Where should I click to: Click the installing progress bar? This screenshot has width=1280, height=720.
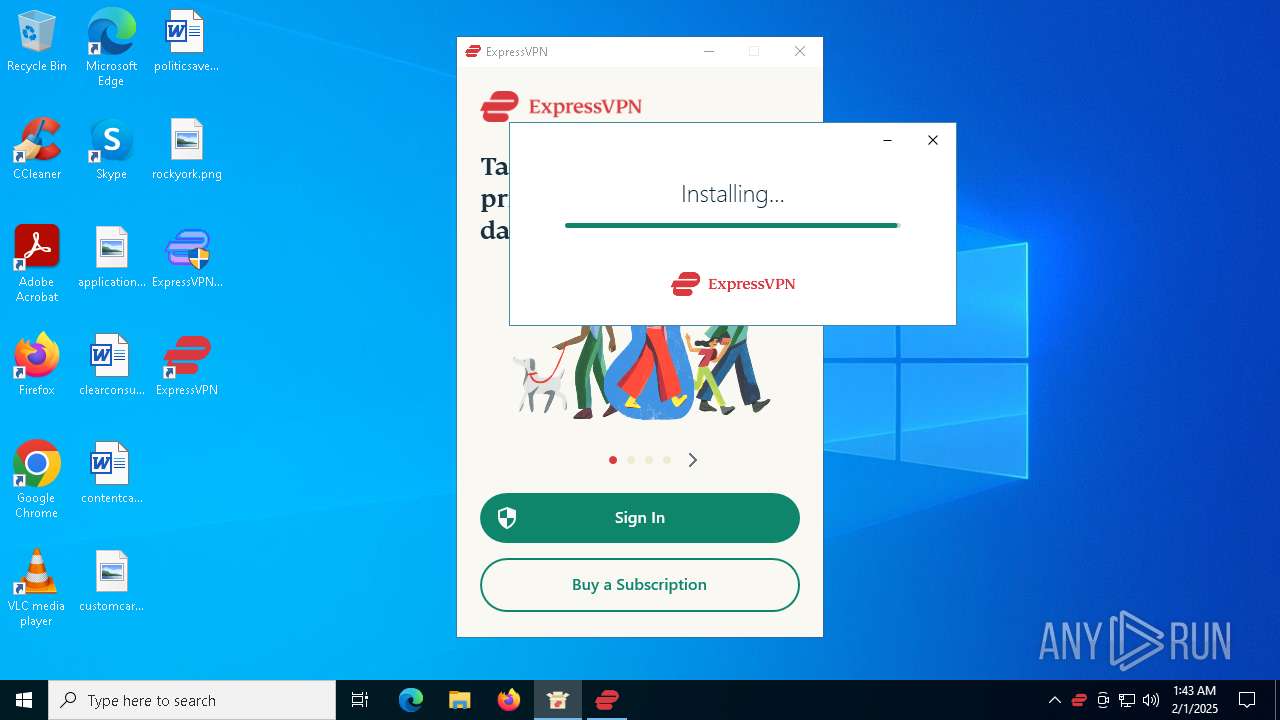[x=732, y=226]
